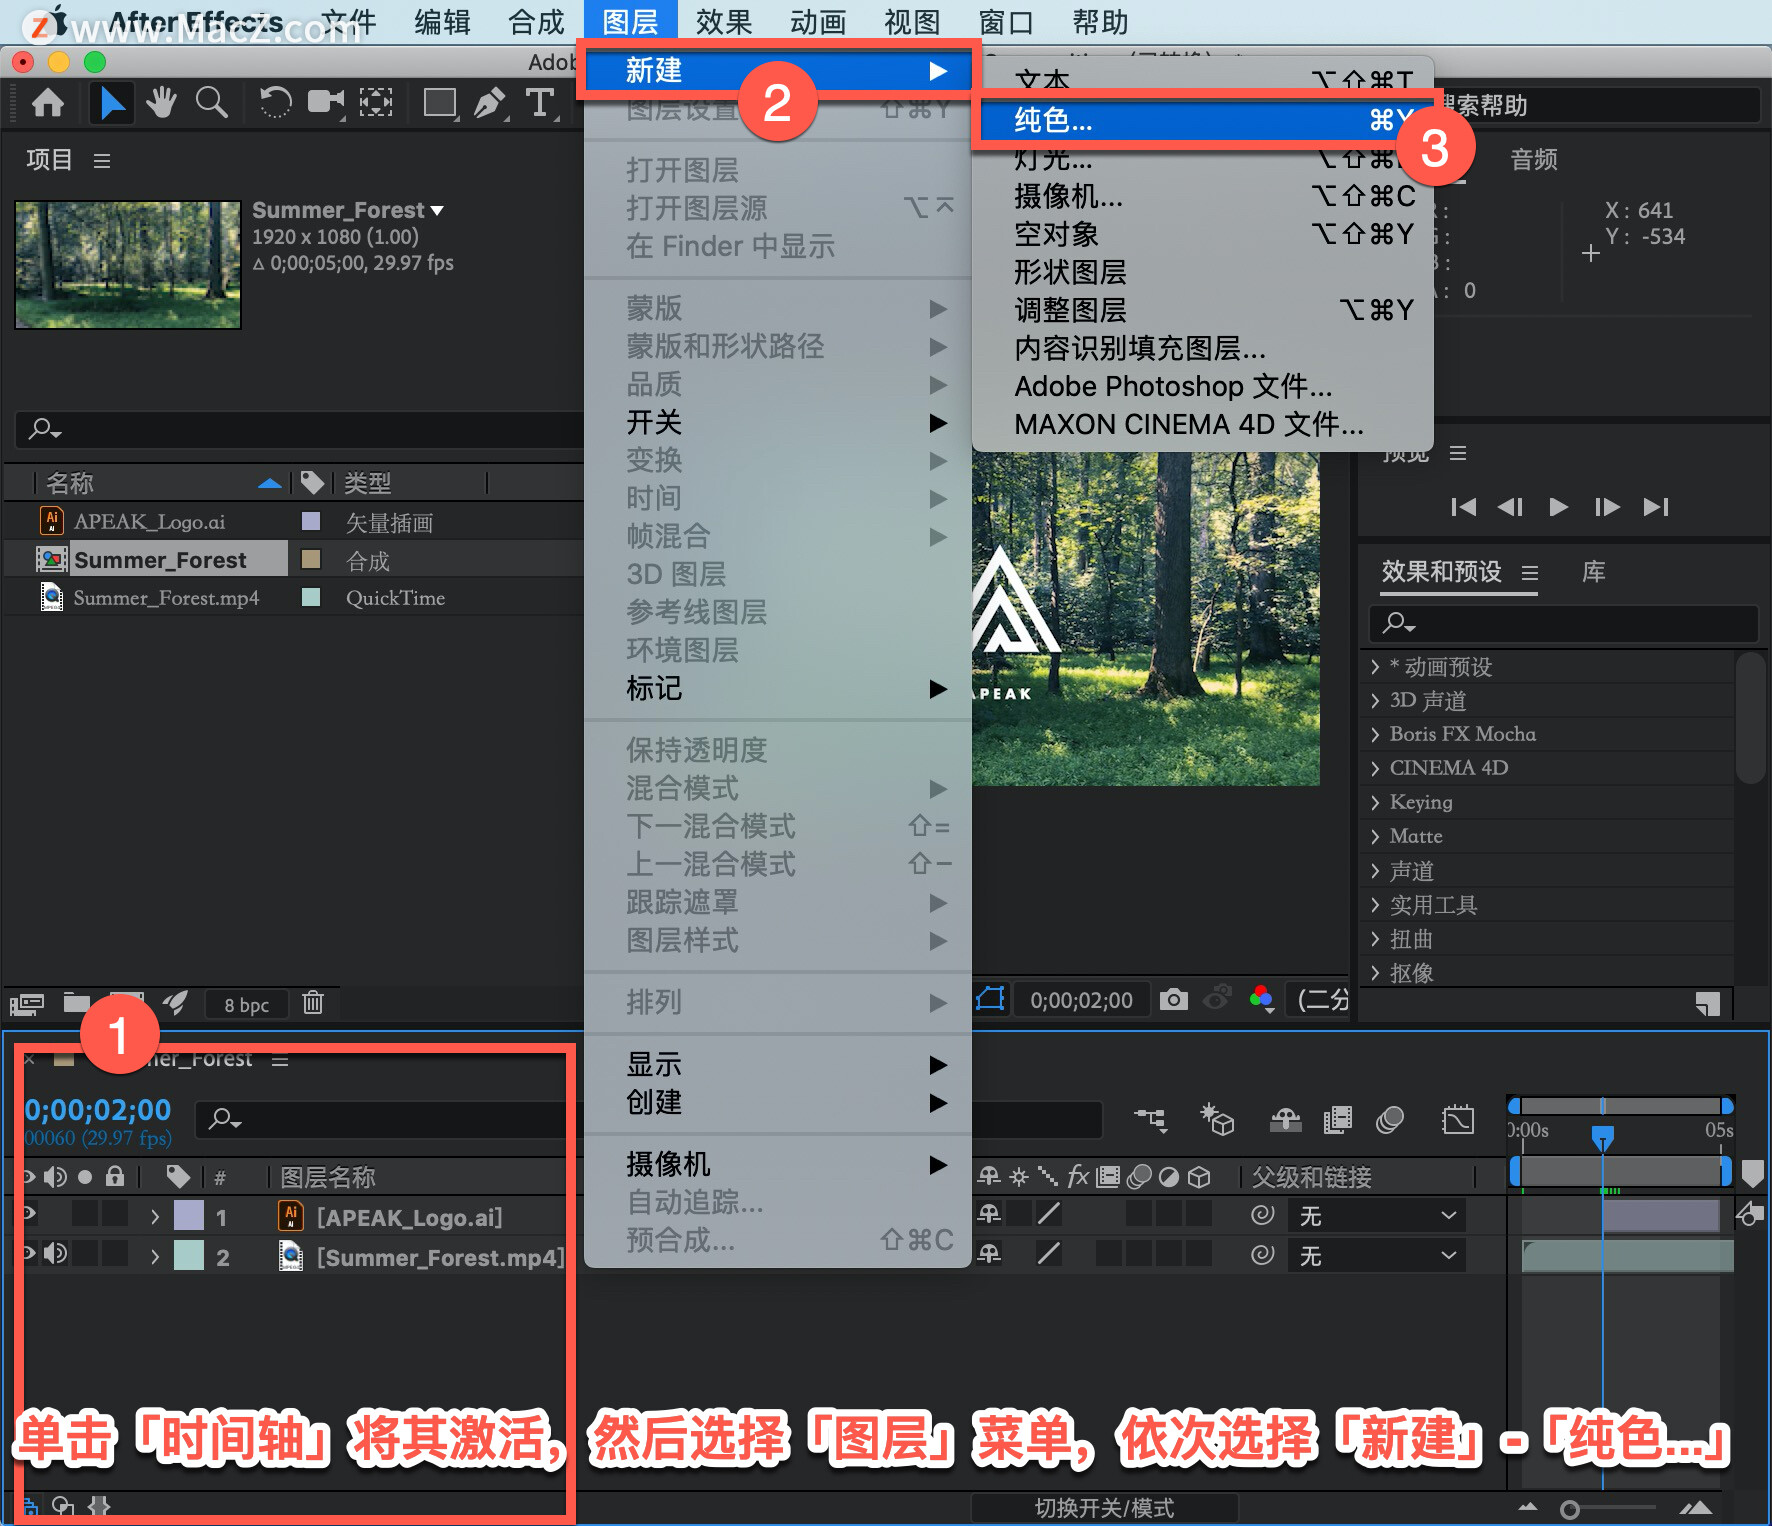Image resolution: width=1772 pixels, height=1526 pixels.
Task: Expand the Boris FX Mocha category
Action: coord(1376,735)
